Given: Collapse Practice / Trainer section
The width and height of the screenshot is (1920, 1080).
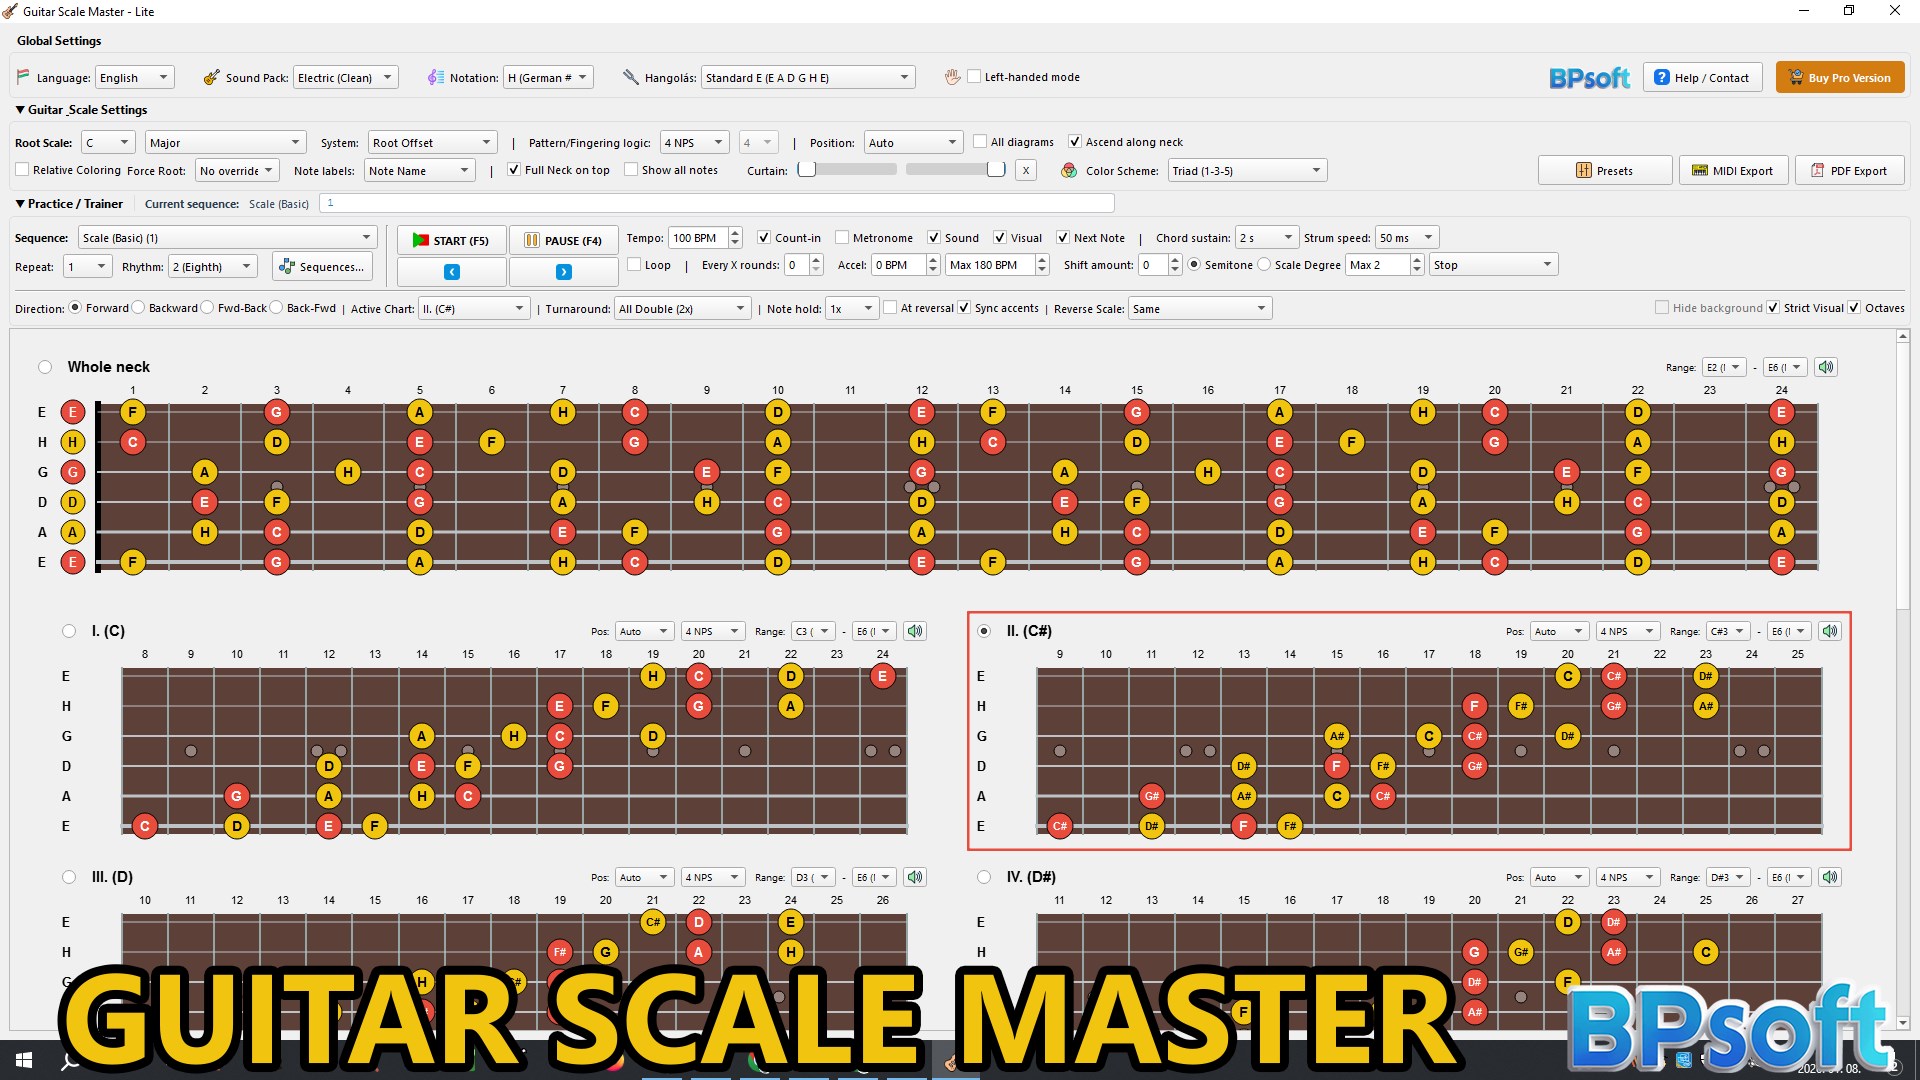Looking at the screenshot, I should [x=20, y=204].
